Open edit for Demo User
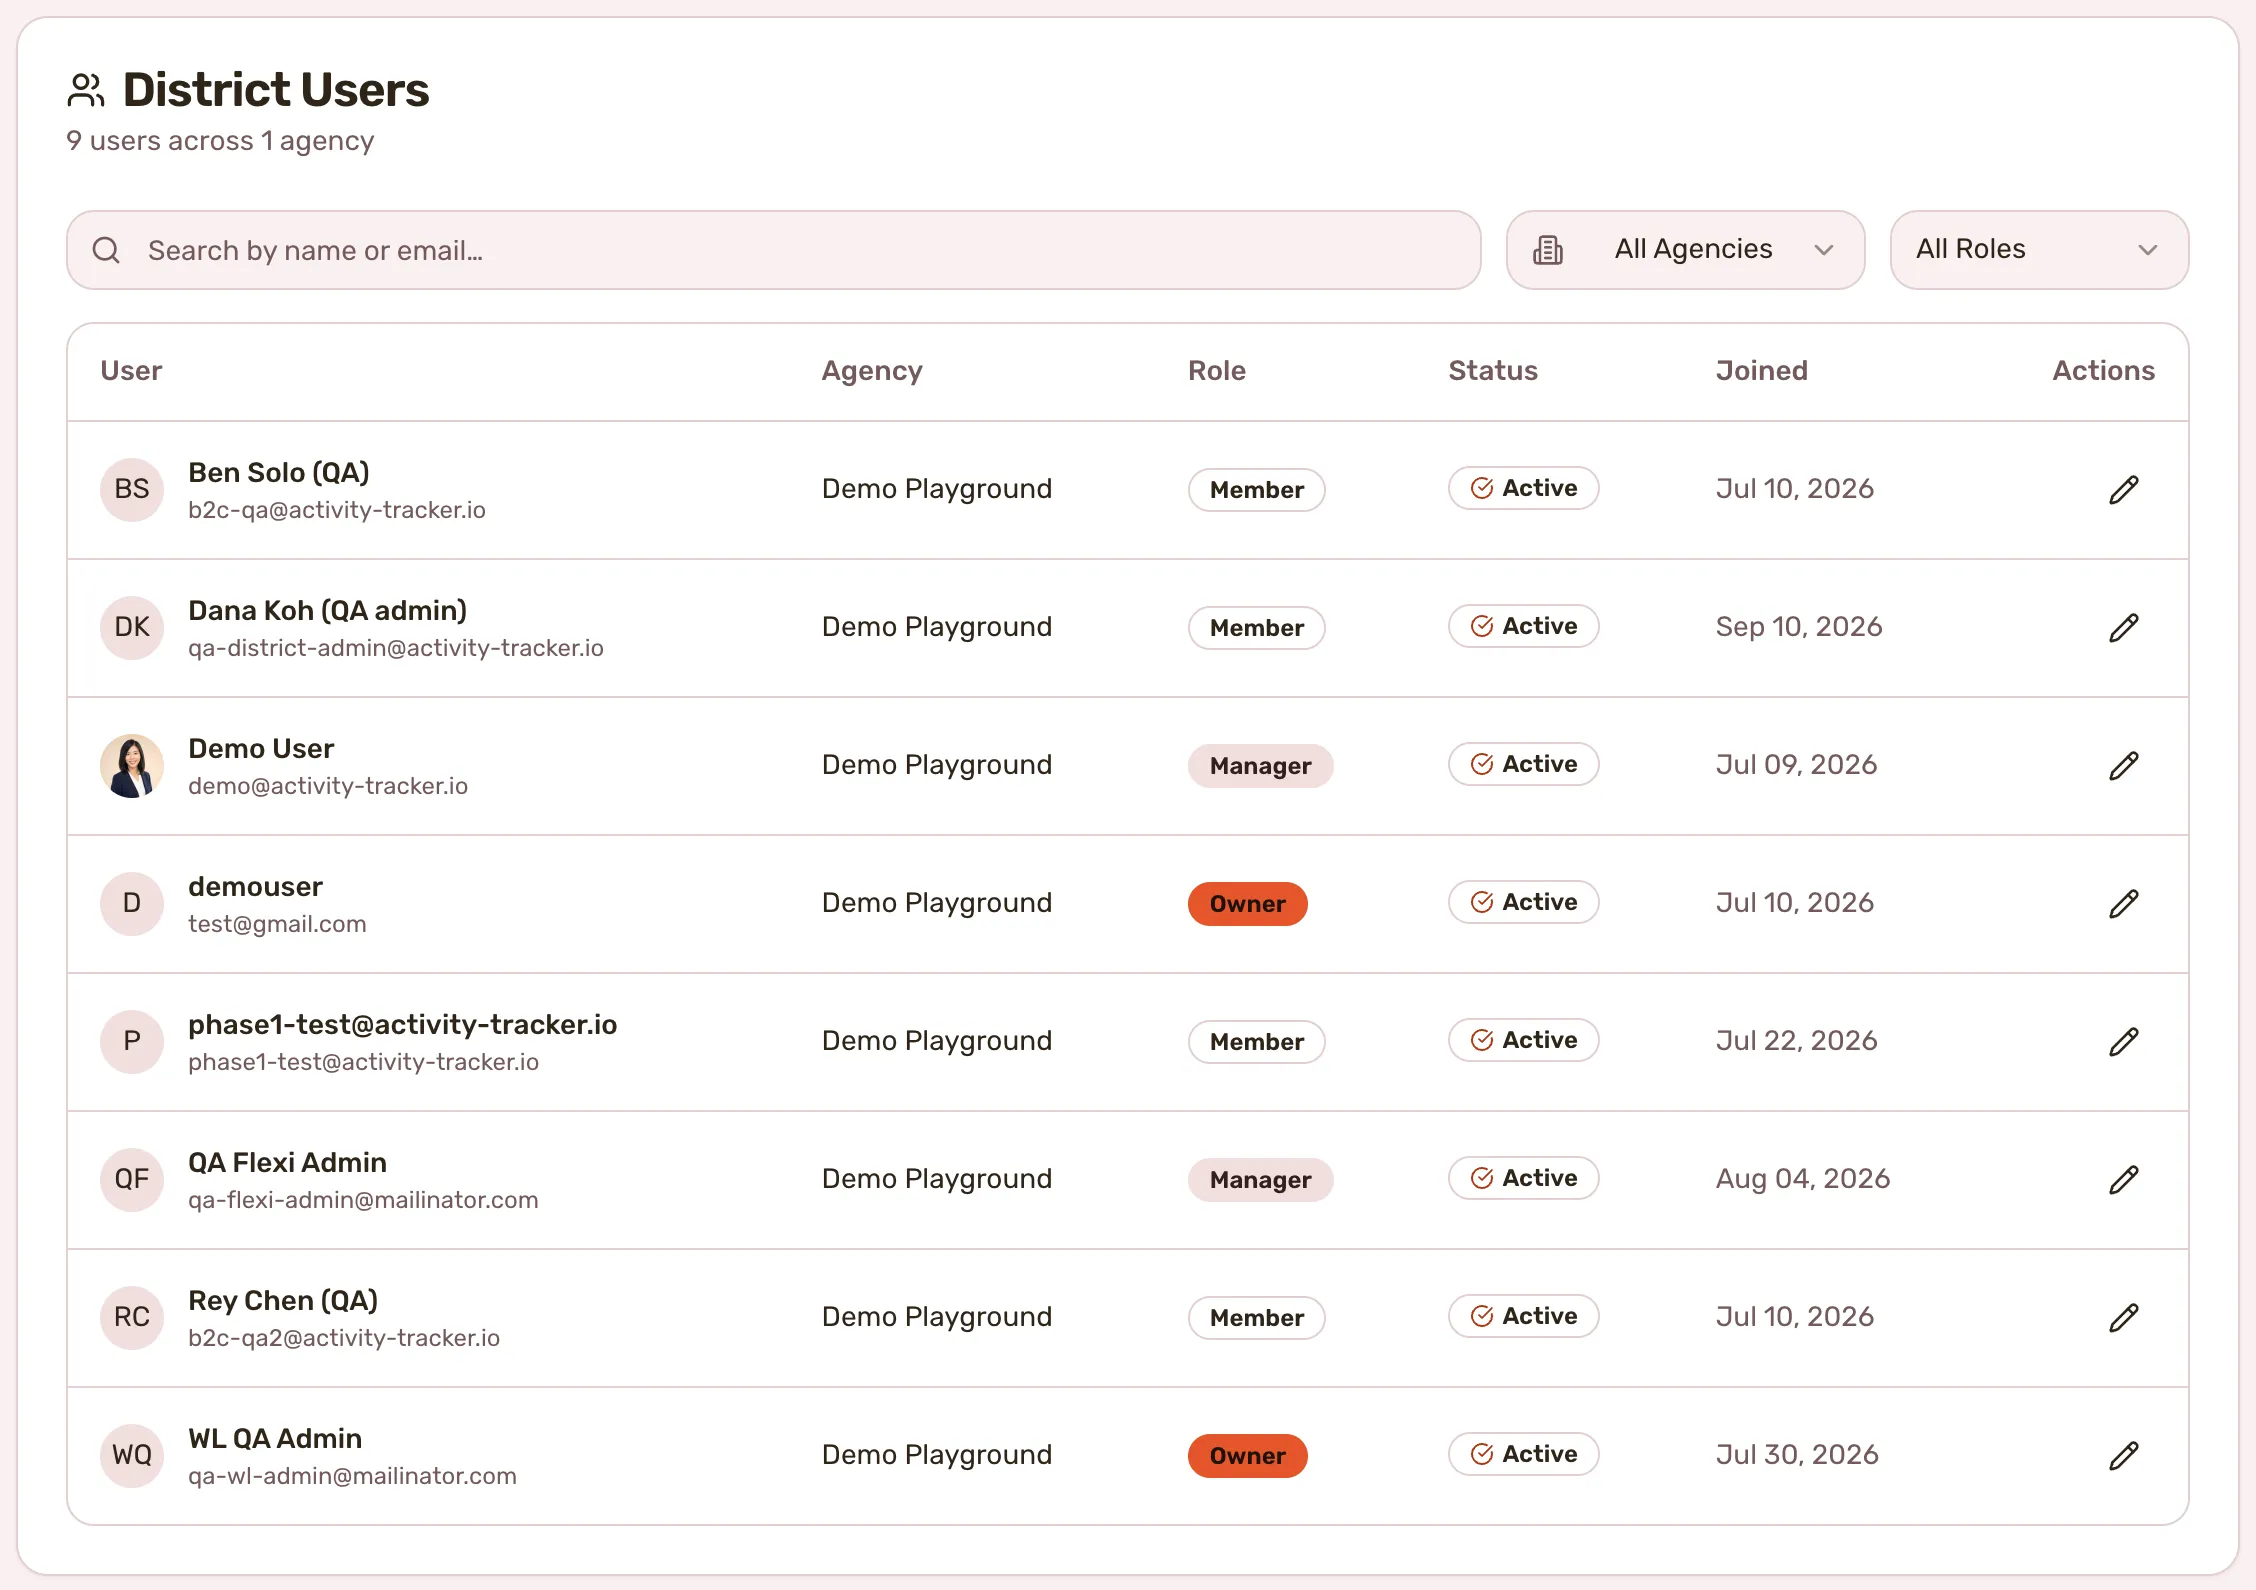Image resolution: width=2256 pixels, height=1590 pixels. [x=2124, y=766]
